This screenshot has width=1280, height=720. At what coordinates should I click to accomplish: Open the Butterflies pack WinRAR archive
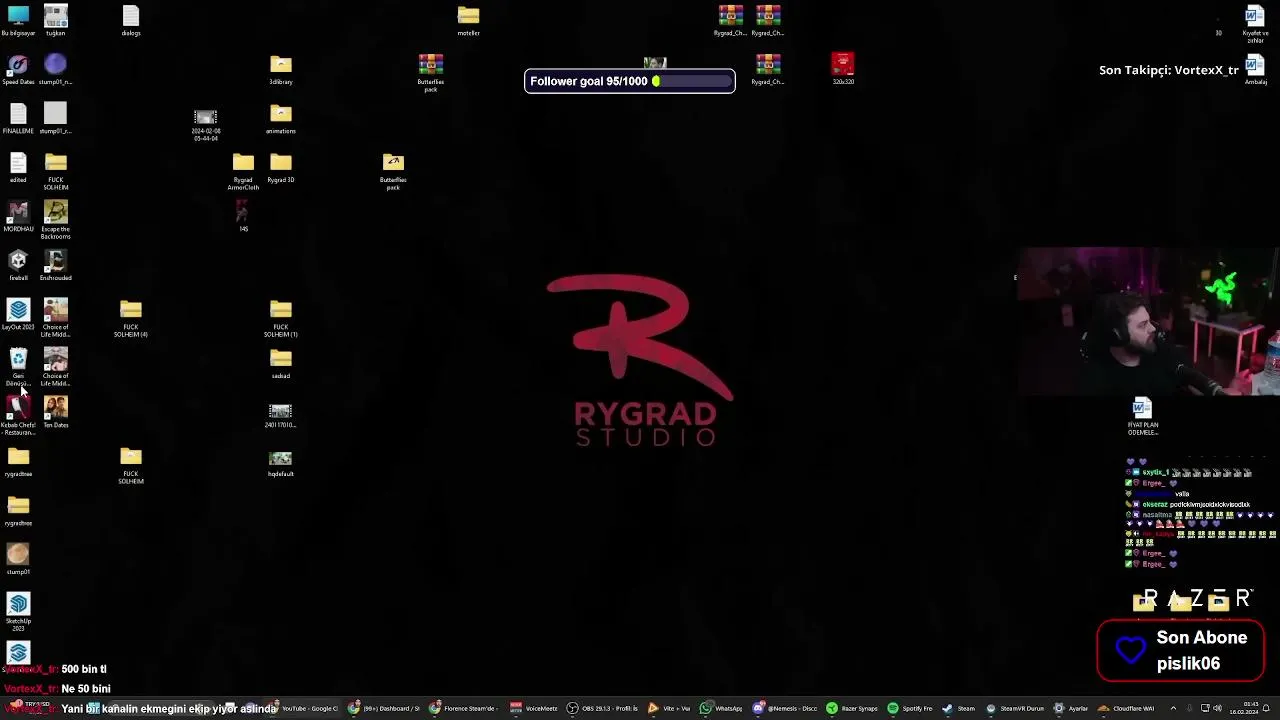pyautogui.click(x=431, y=72)
